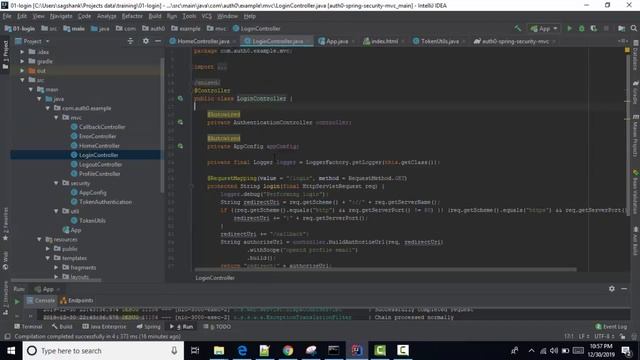Open Windows Start menu

coord(11,351)
